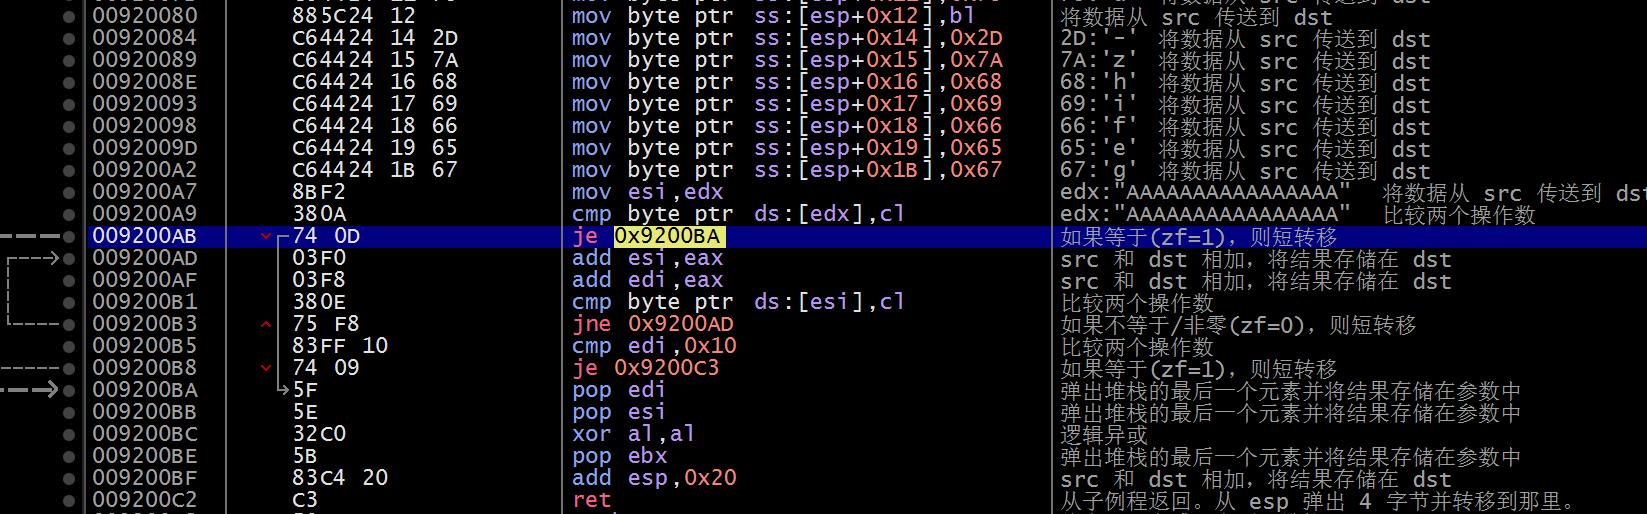This screenshot has height=514, width=1647.
Task: Select address 00920098 in the address column
Action: 145,126
